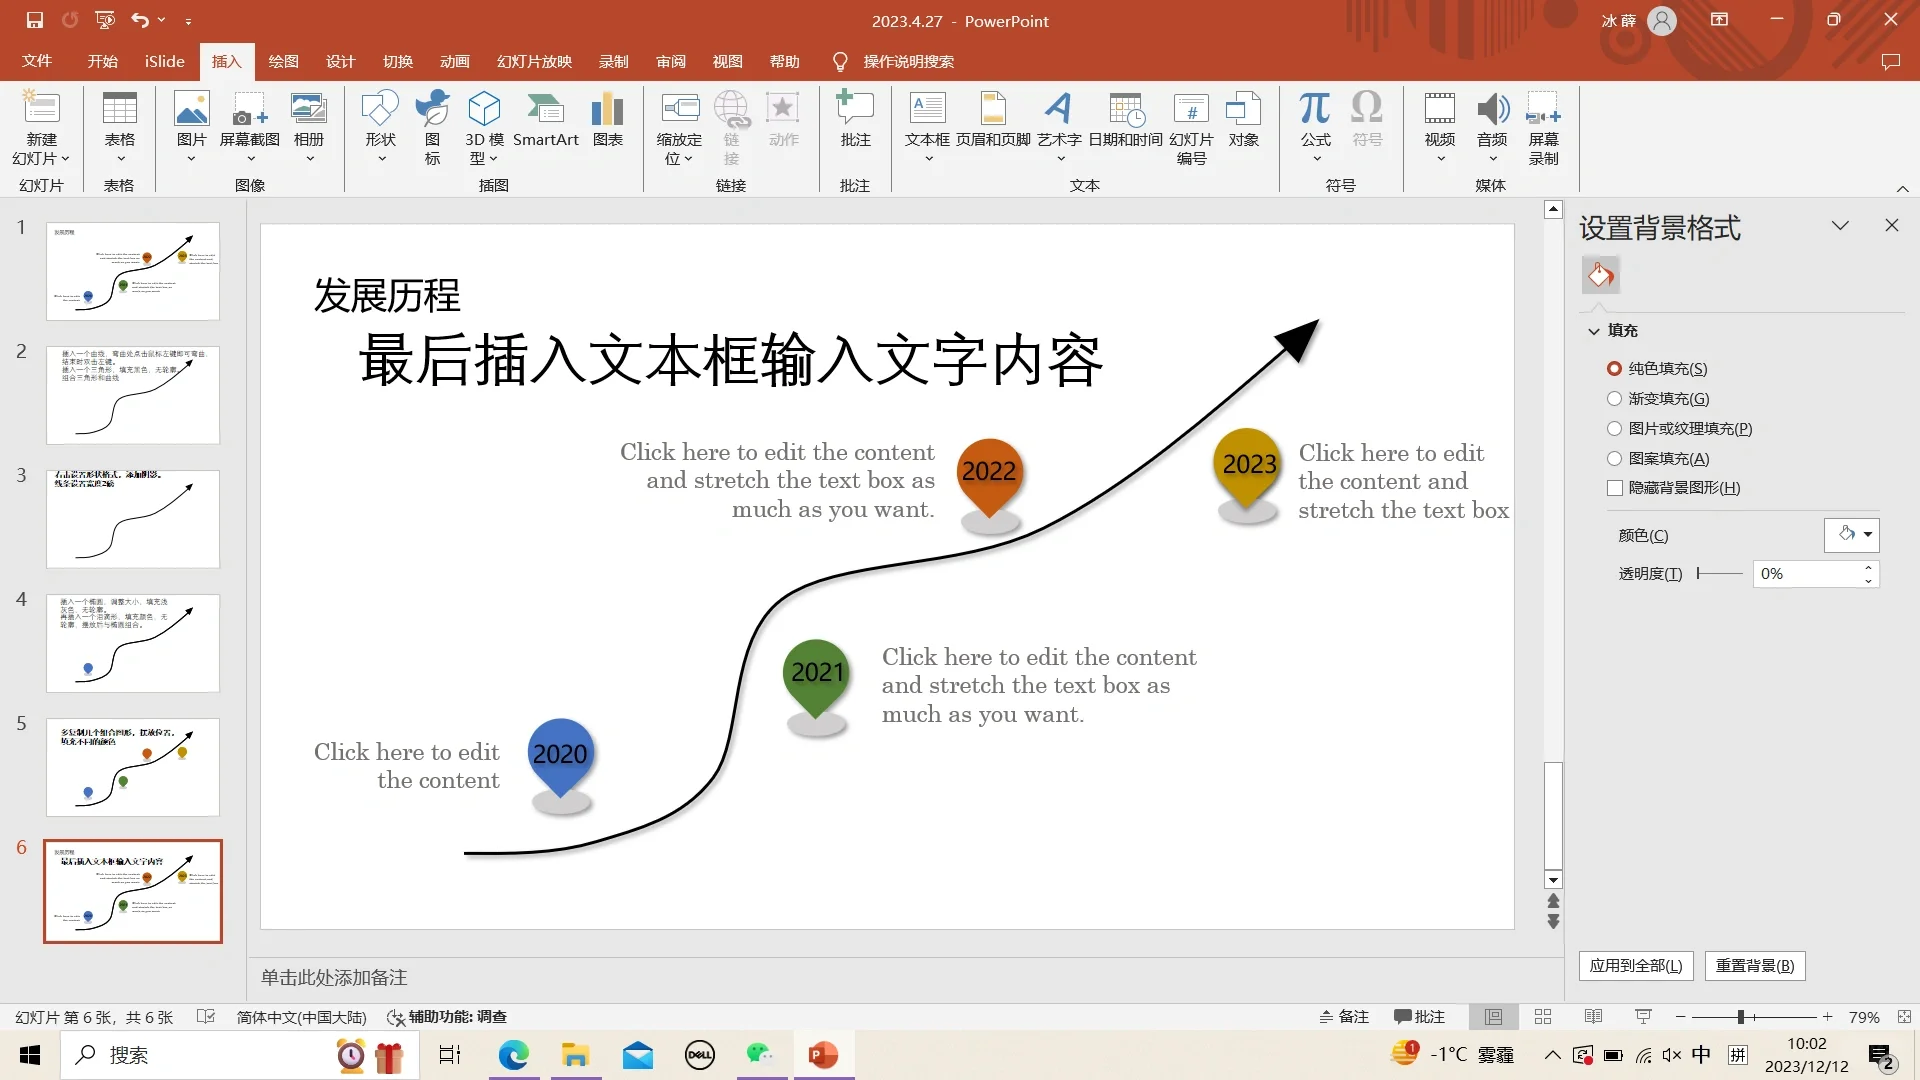
Task: Click the 重置背景 button
Action: 1754,965
